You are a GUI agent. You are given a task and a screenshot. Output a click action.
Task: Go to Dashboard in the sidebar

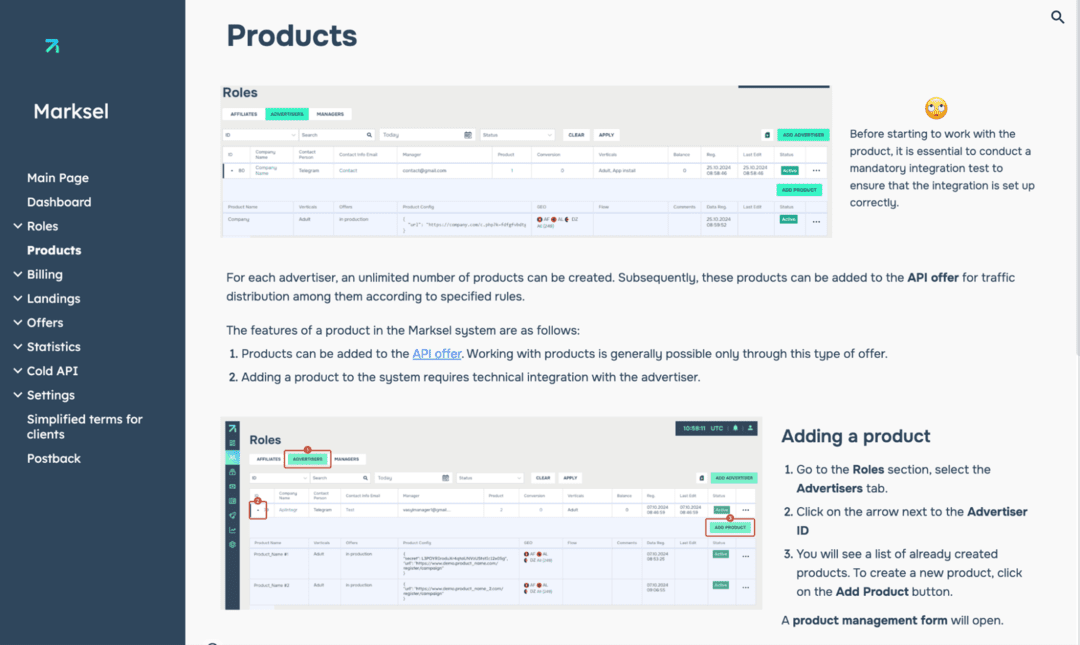click(59, 202)
